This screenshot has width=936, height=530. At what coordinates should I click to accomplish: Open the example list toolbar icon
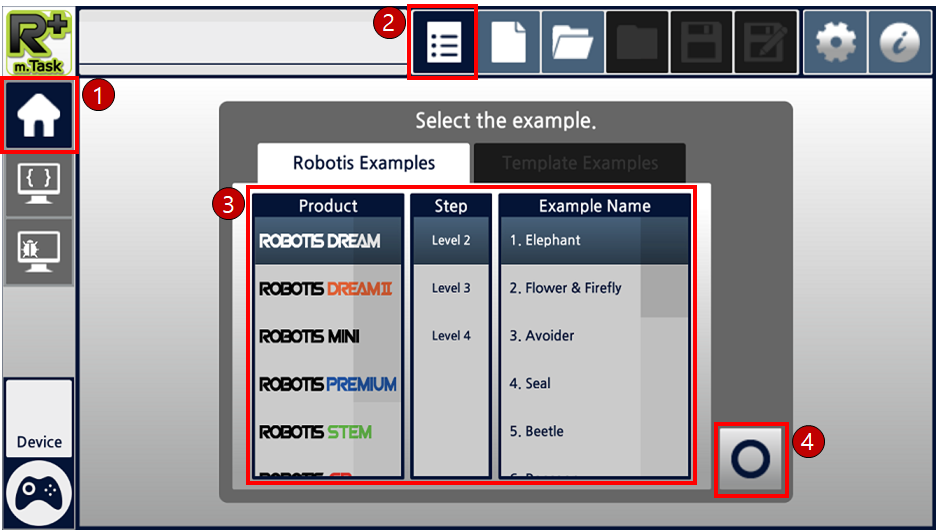(x=443, y=42)
